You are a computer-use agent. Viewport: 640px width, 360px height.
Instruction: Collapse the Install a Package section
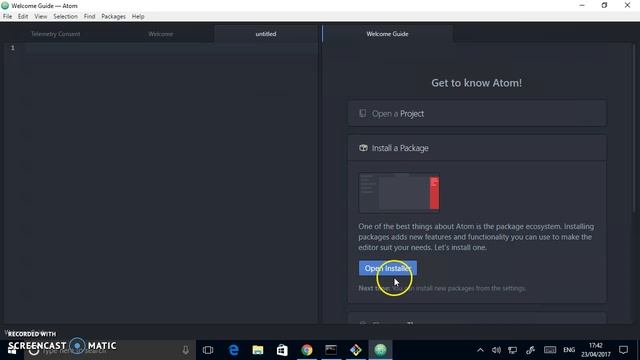(x=477, y=148)
